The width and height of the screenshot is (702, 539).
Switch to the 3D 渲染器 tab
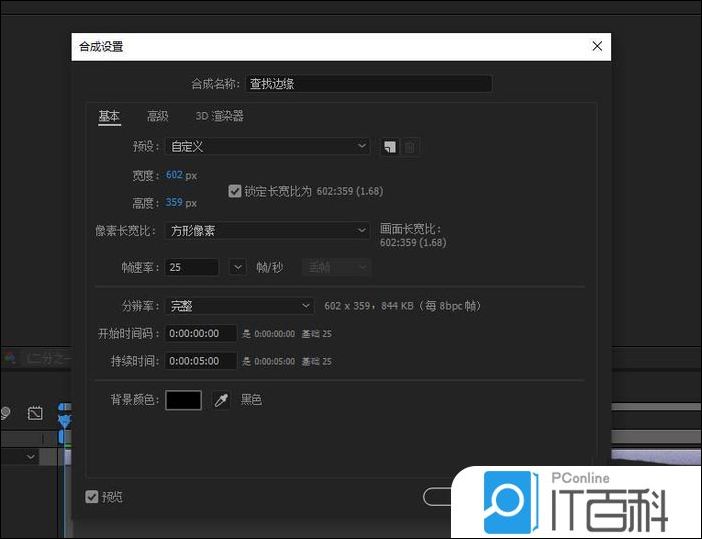click(219, 116)
